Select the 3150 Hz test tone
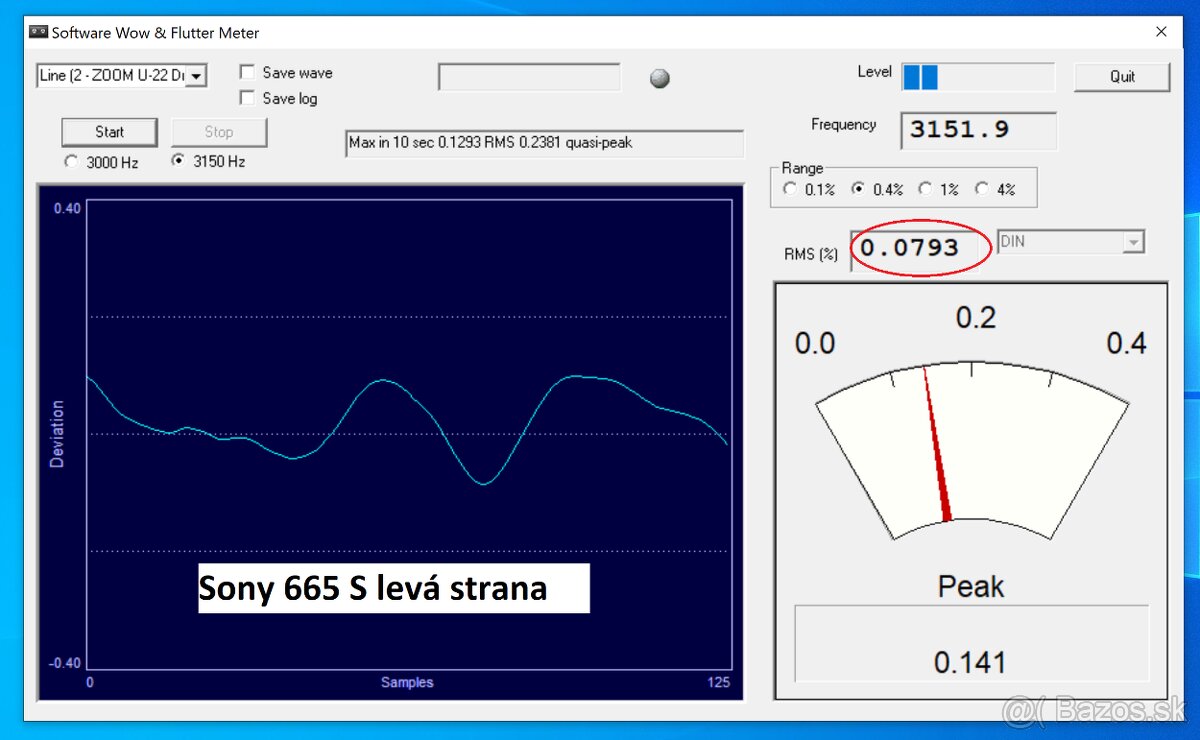The image size is (1200, 740). 177,162
